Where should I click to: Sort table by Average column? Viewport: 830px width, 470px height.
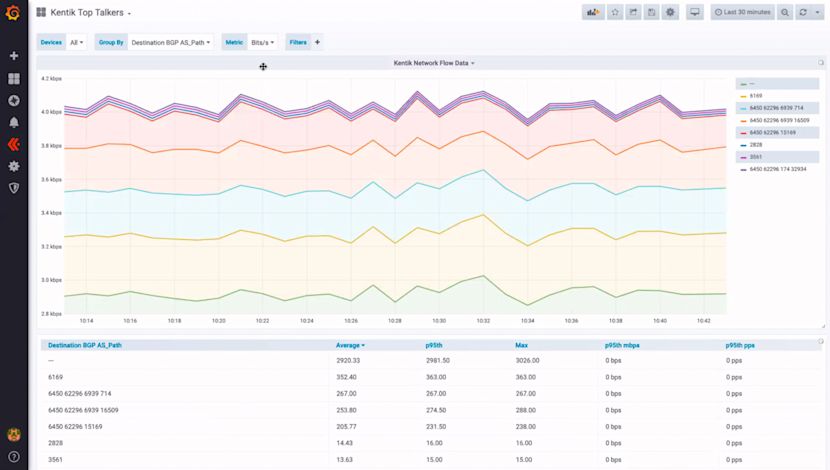tap(350, 345)
